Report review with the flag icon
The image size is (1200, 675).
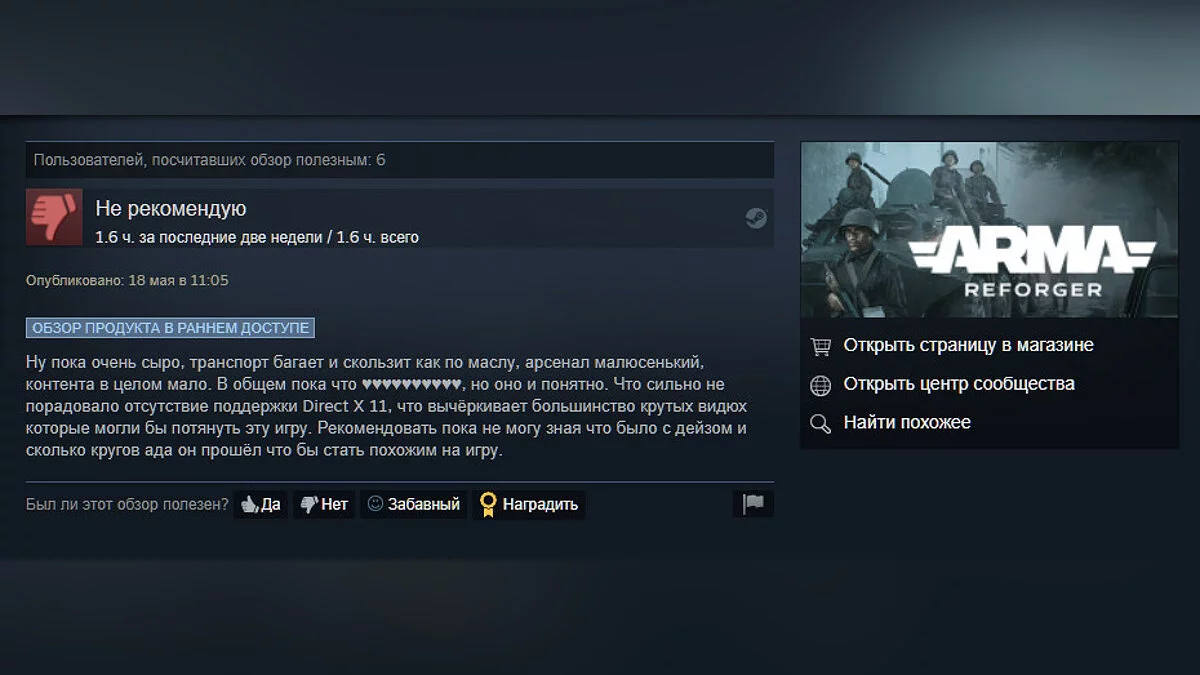(753, 504)
